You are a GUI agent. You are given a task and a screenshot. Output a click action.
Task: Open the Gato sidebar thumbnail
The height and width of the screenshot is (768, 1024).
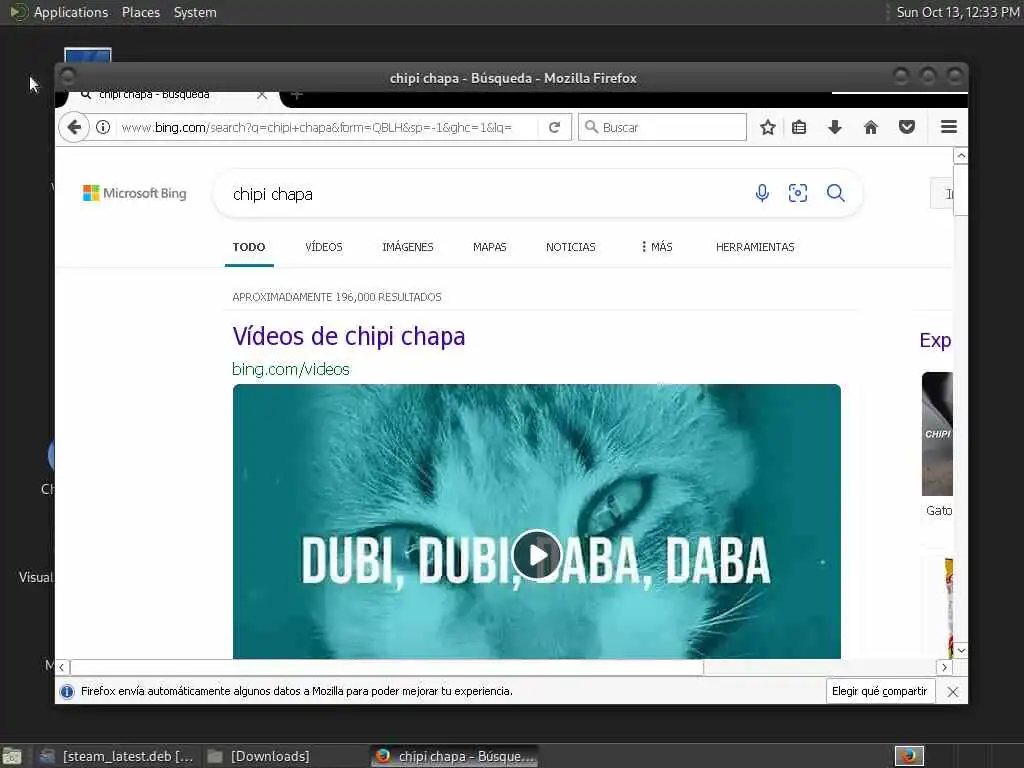pos(937,434)
